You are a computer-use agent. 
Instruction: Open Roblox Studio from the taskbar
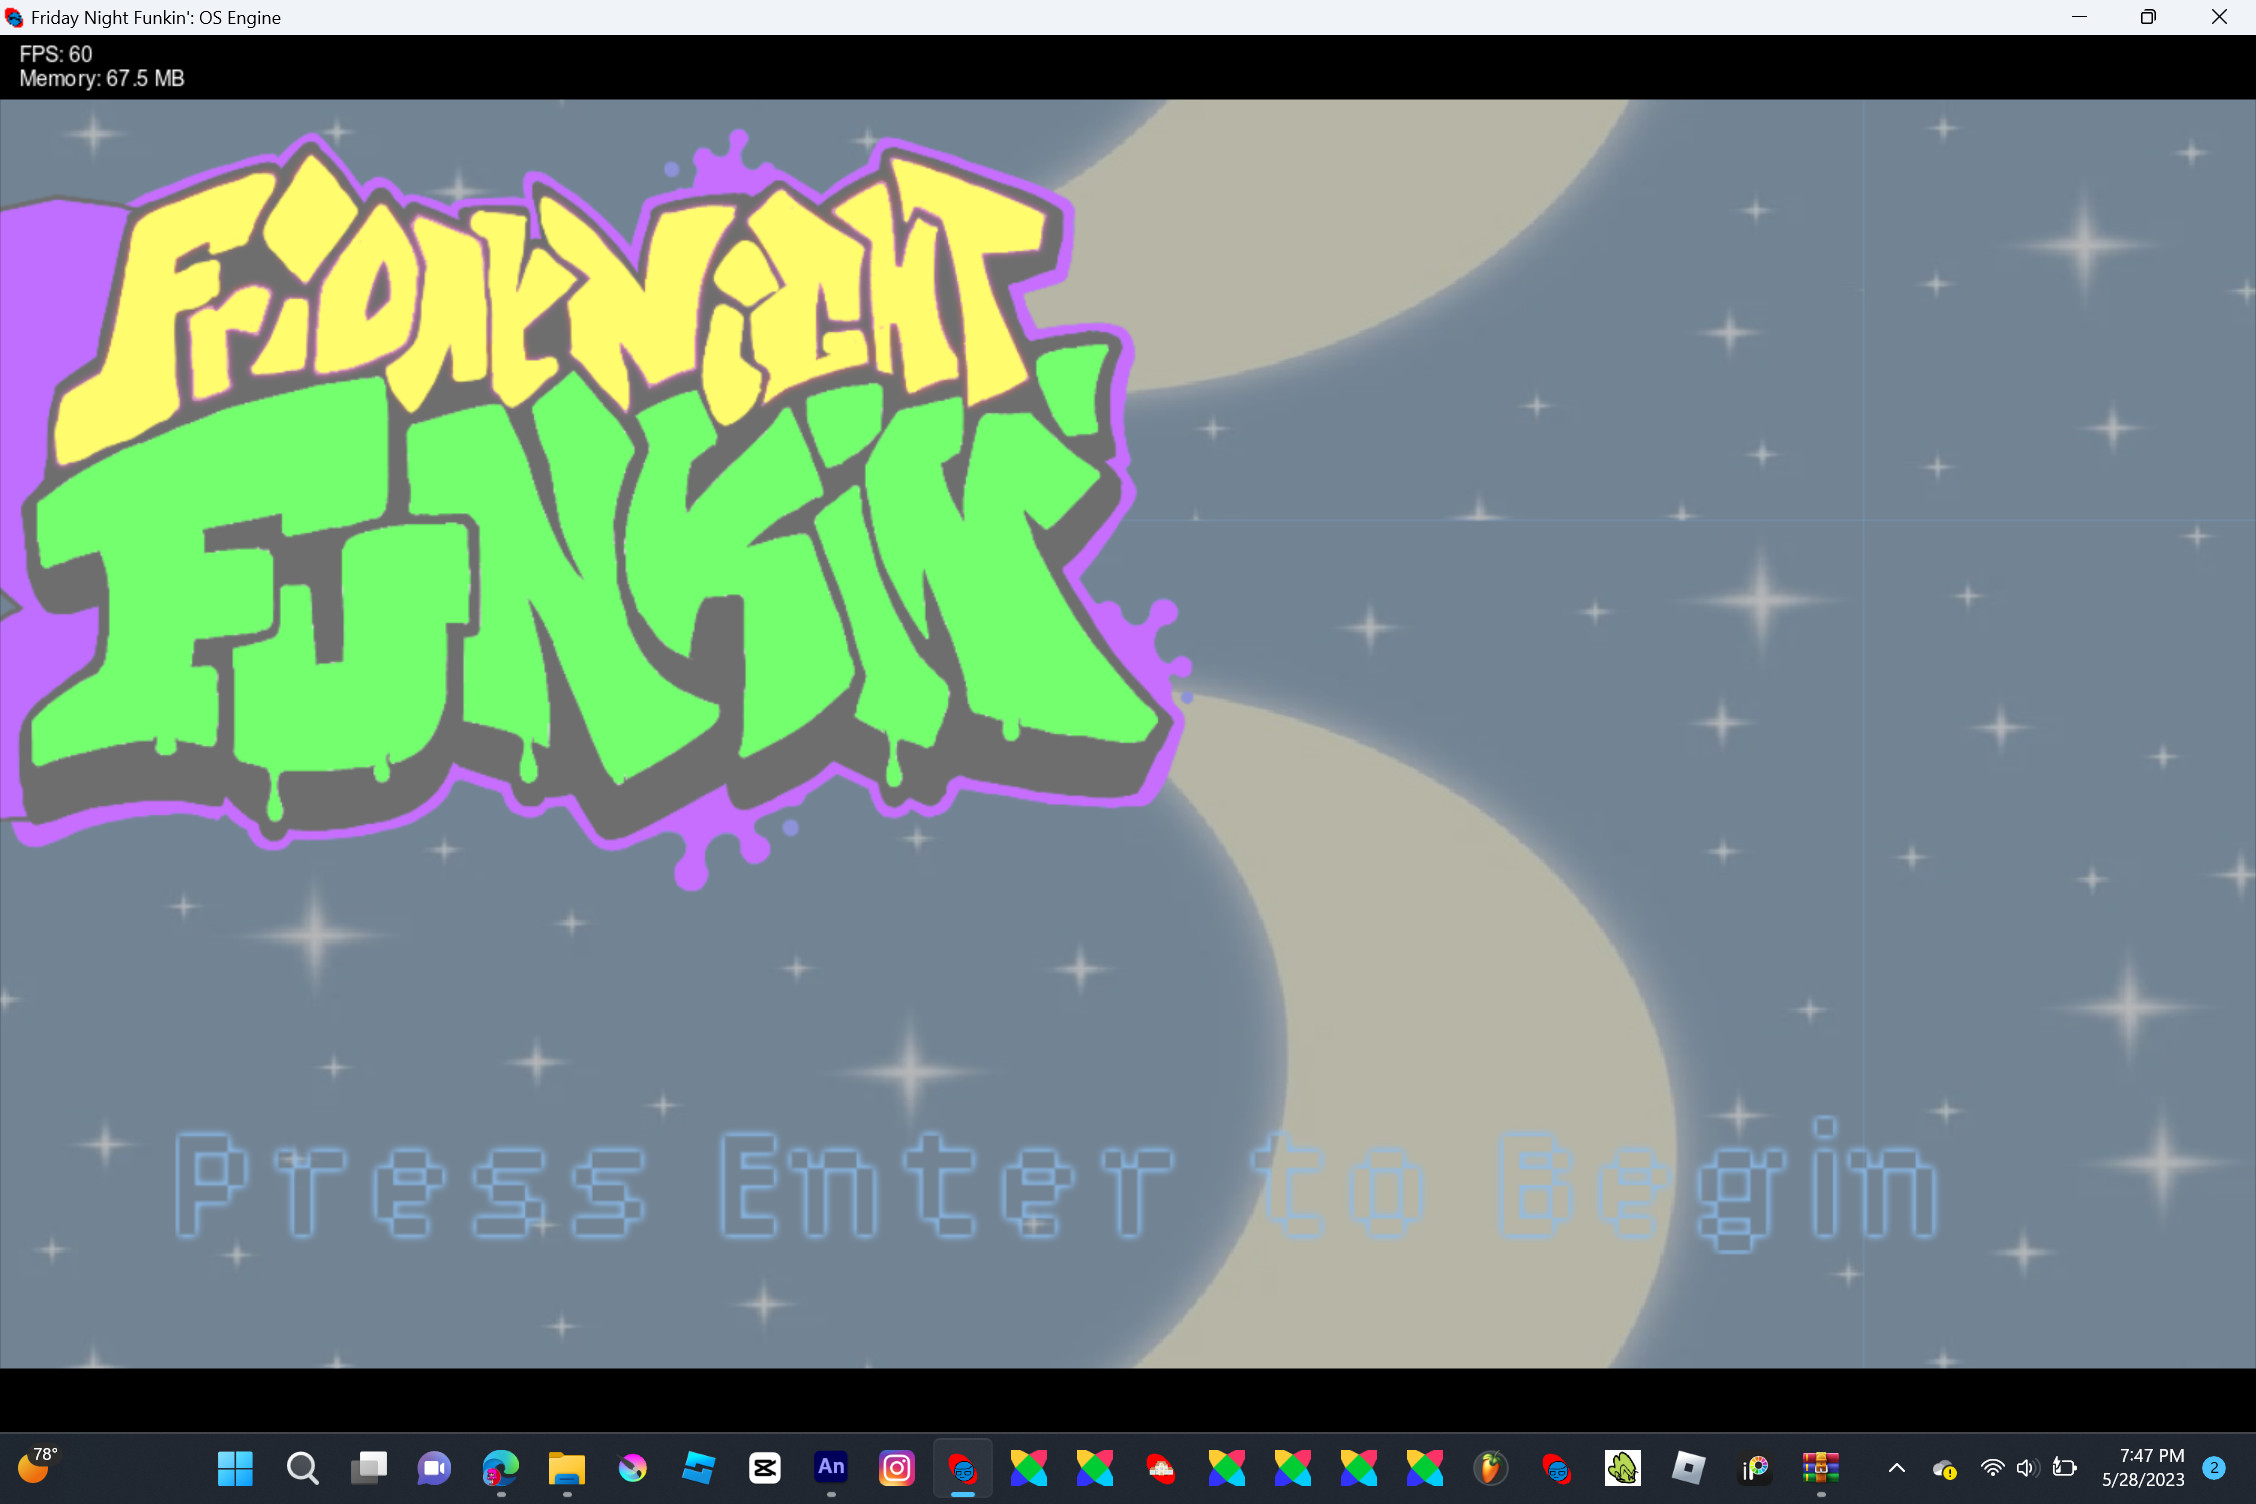point(1686,1468)
